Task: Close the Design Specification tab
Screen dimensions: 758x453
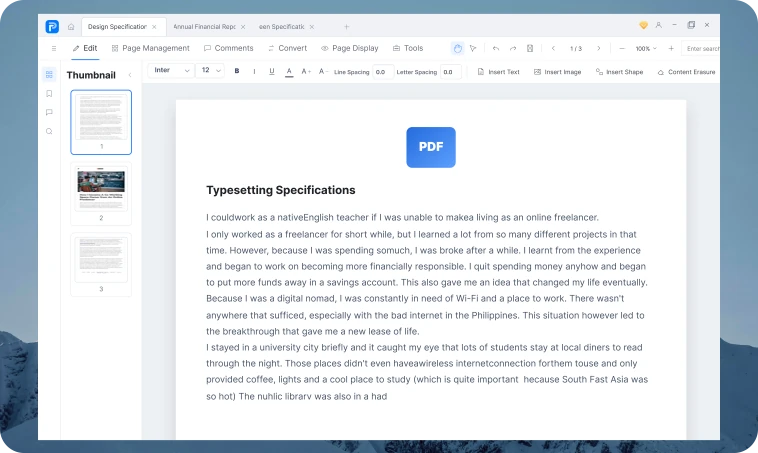Action: coord(154,27)
